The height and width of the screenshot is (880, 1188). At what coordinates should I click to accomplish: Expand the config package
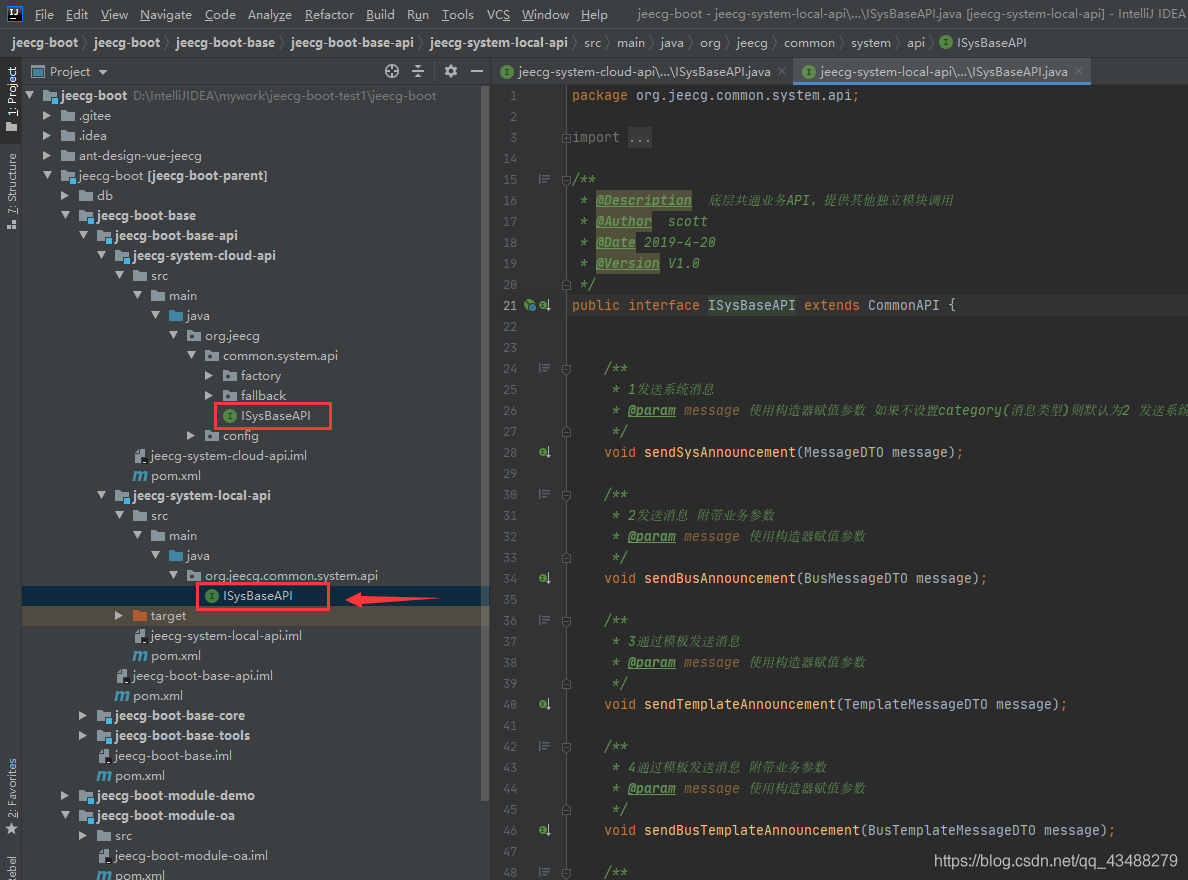pos(192,436)
